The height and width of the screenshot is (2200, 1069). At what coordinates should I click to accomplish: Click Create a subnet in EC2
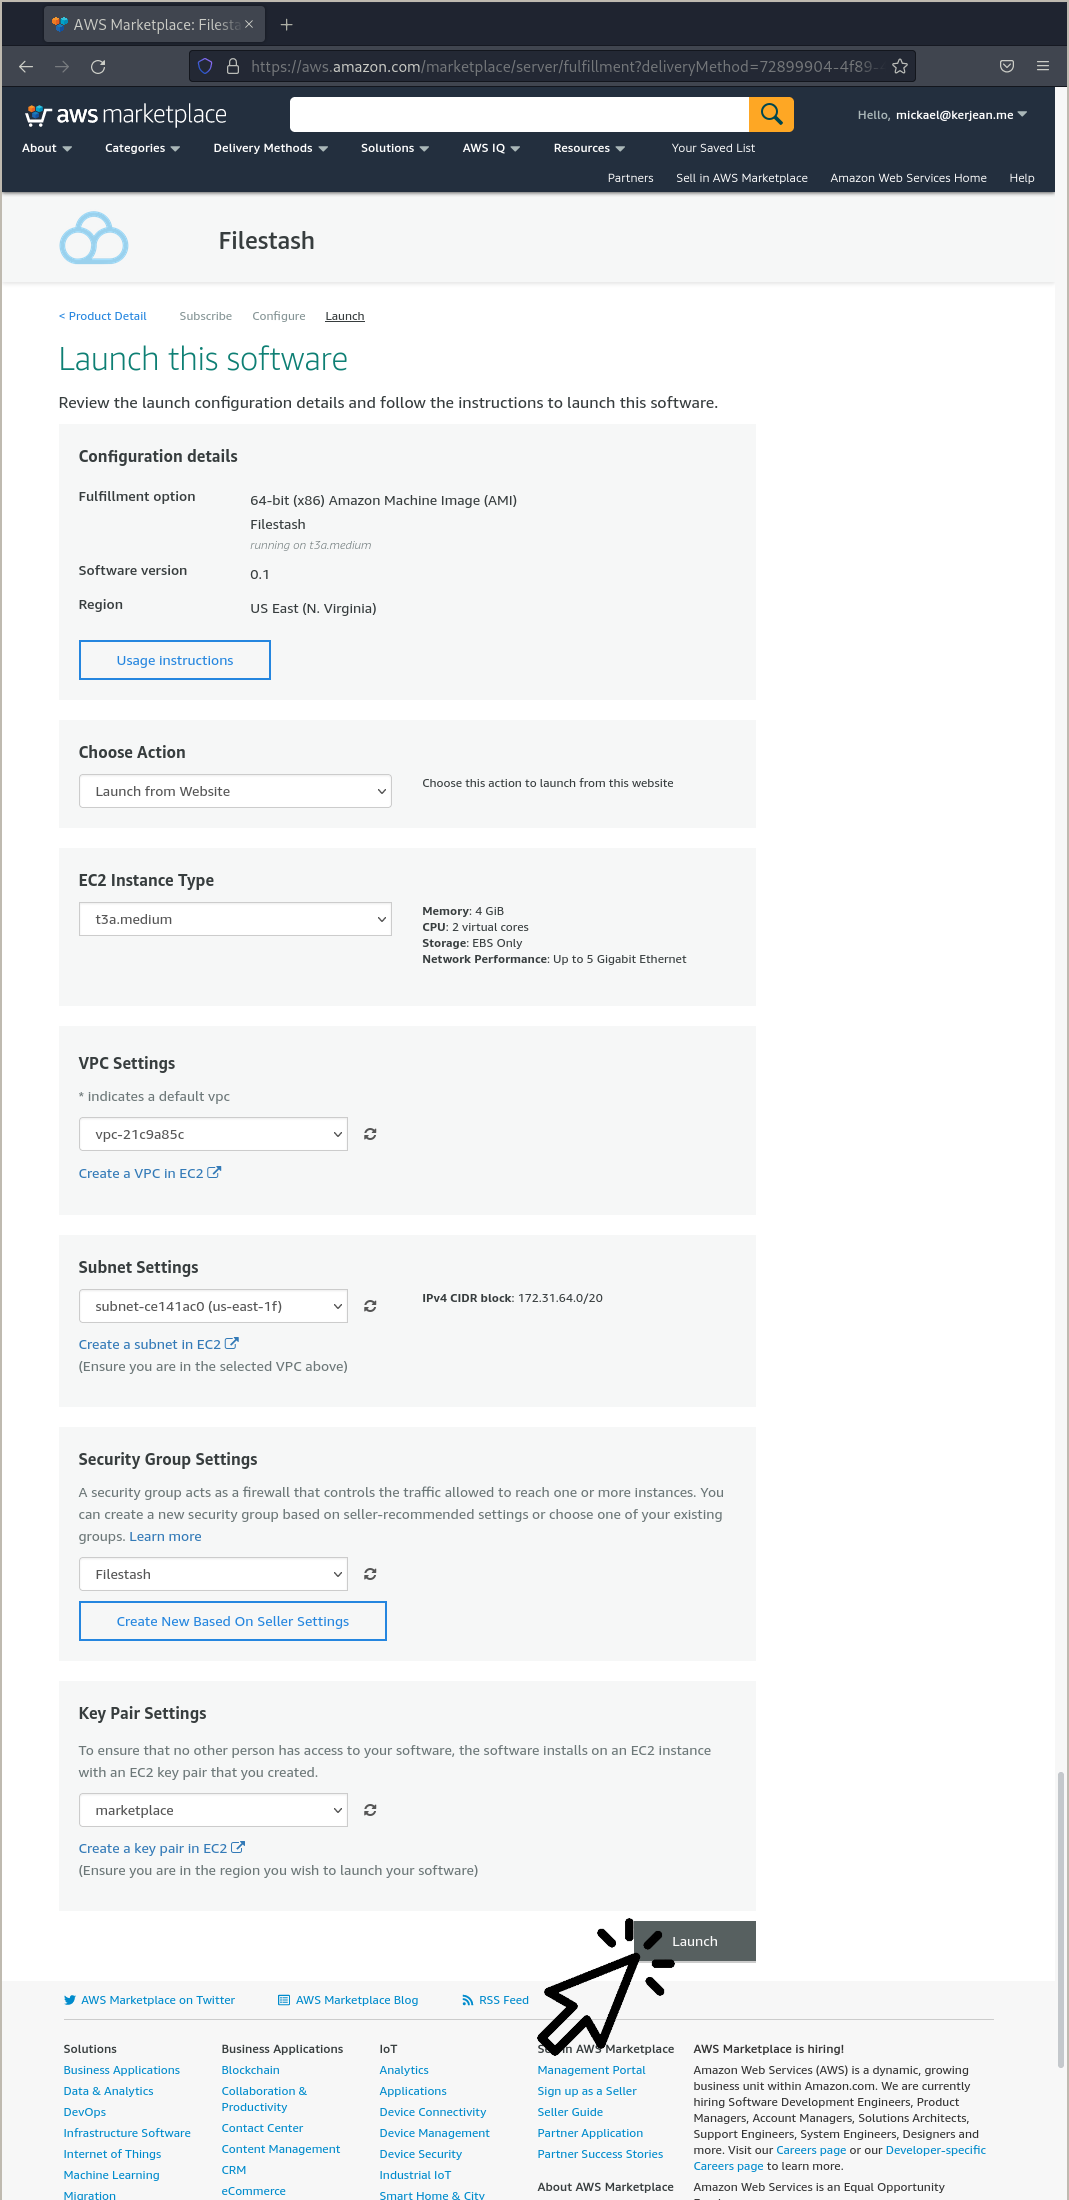tap(159, 1344)
